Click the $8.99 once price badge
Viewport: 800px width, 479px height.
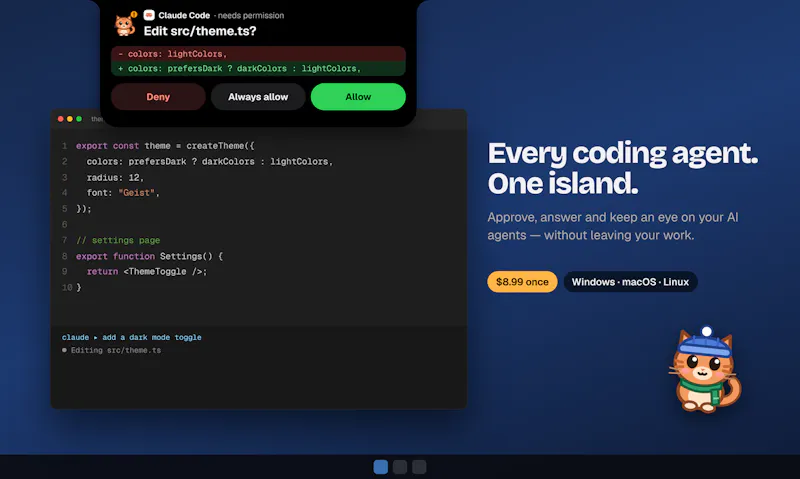click(522, 282)
